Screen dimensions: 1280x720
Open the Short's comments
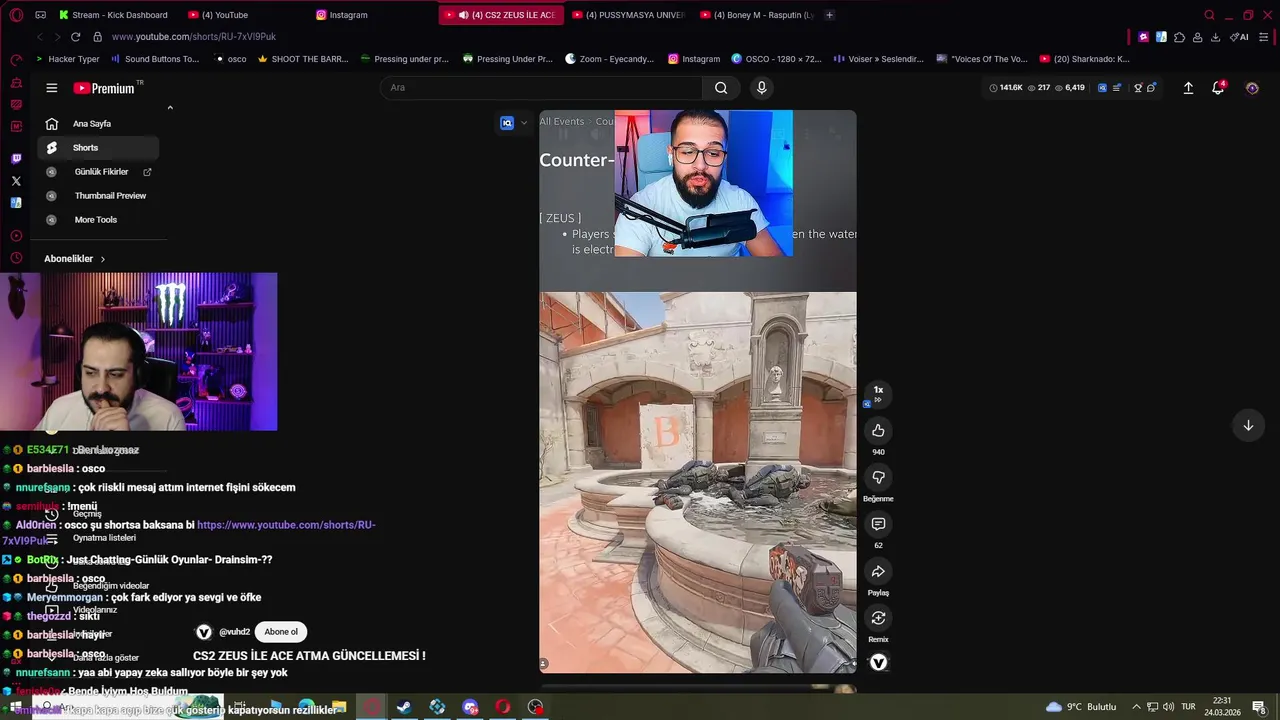878,524
